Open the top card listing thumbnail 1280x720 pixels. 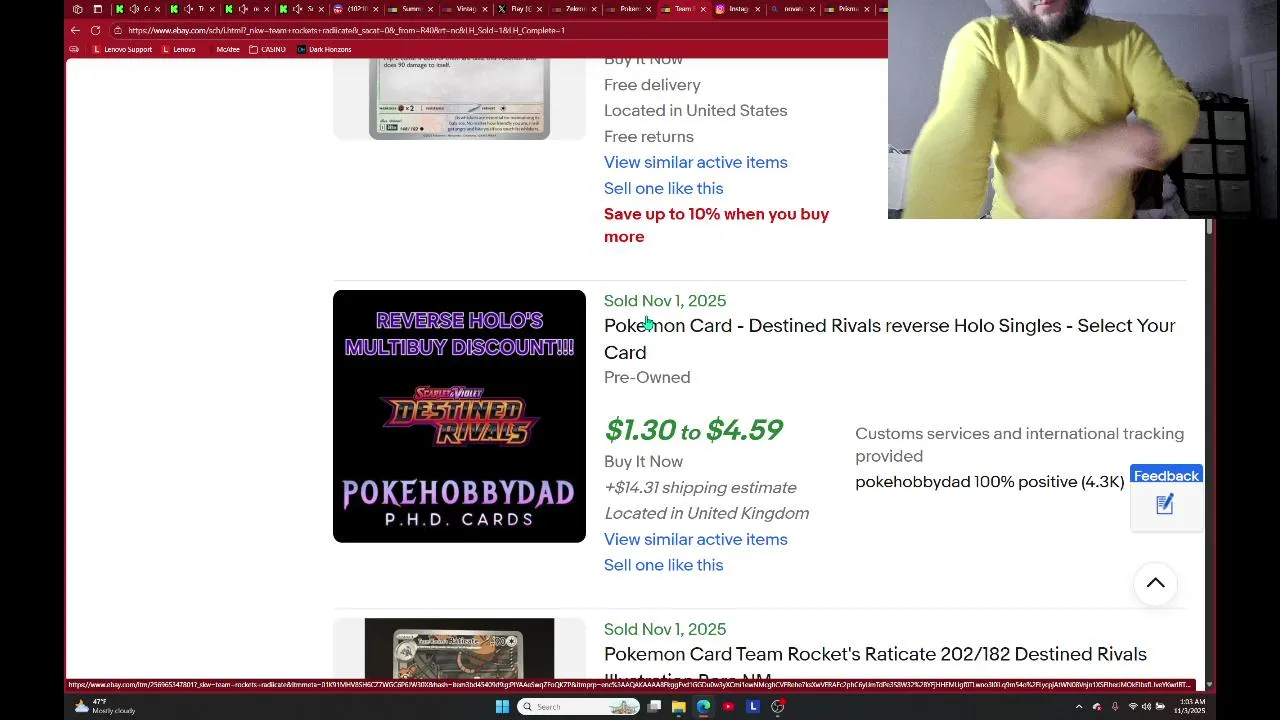(459, 98)
